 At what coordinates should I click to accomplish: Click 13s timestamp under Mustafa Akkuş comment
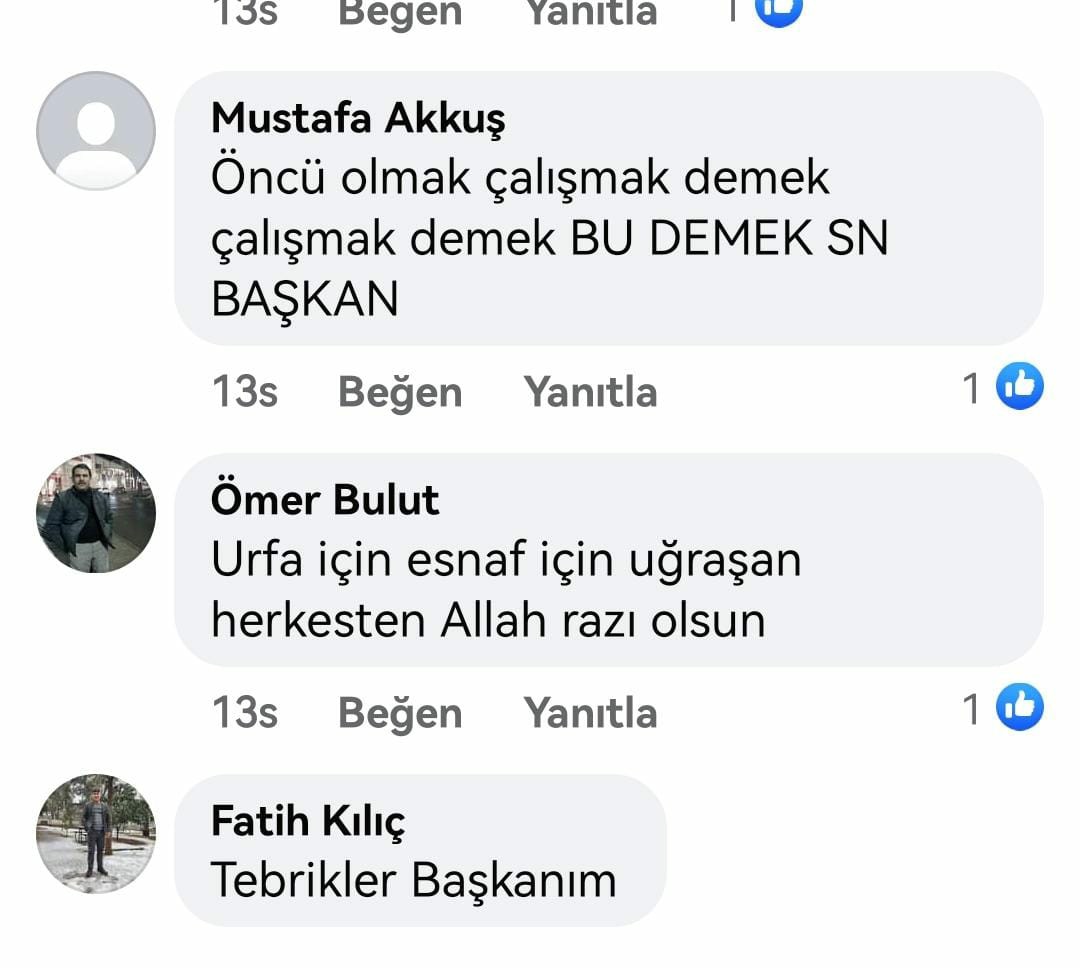(x=245, y=392)
